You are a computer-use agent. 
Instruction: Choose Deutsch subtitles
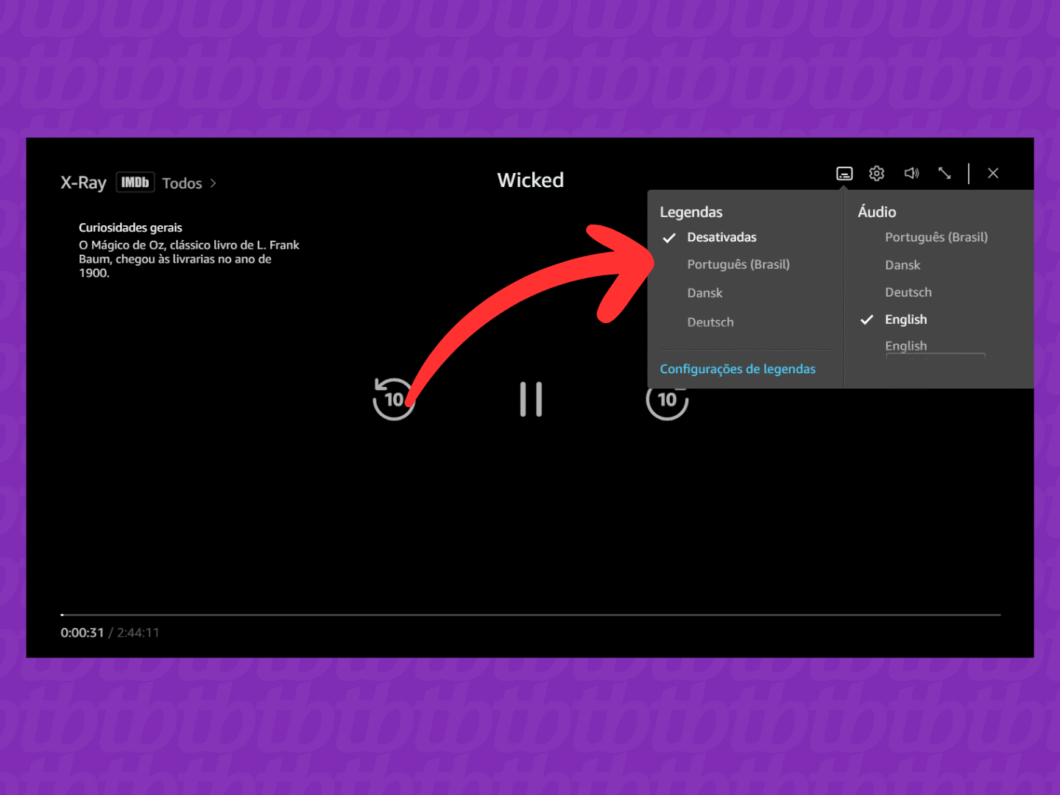[x=710, y=322]
